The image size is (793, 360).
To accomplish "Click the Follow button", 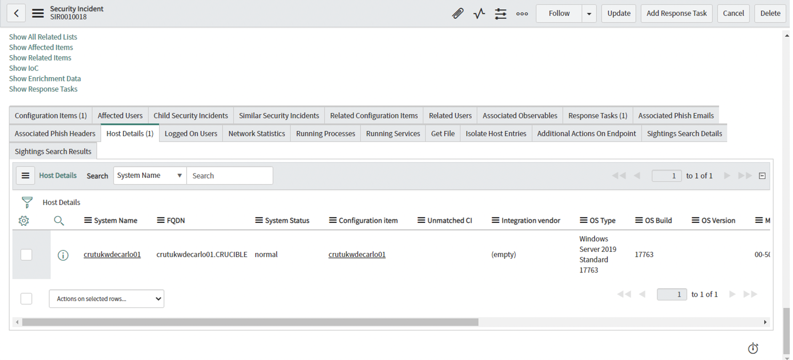I will (x=559, y=14).
